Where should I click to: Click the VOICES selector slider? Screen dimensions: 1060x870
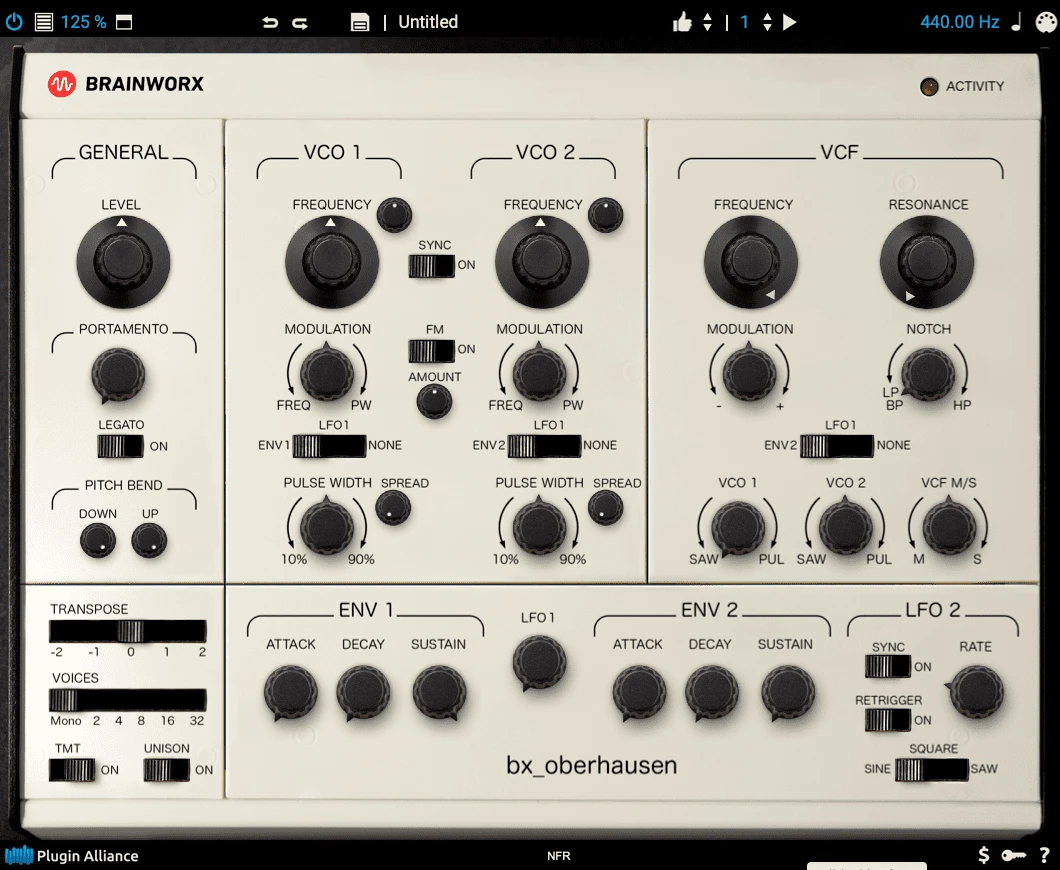tap(128, 700)
